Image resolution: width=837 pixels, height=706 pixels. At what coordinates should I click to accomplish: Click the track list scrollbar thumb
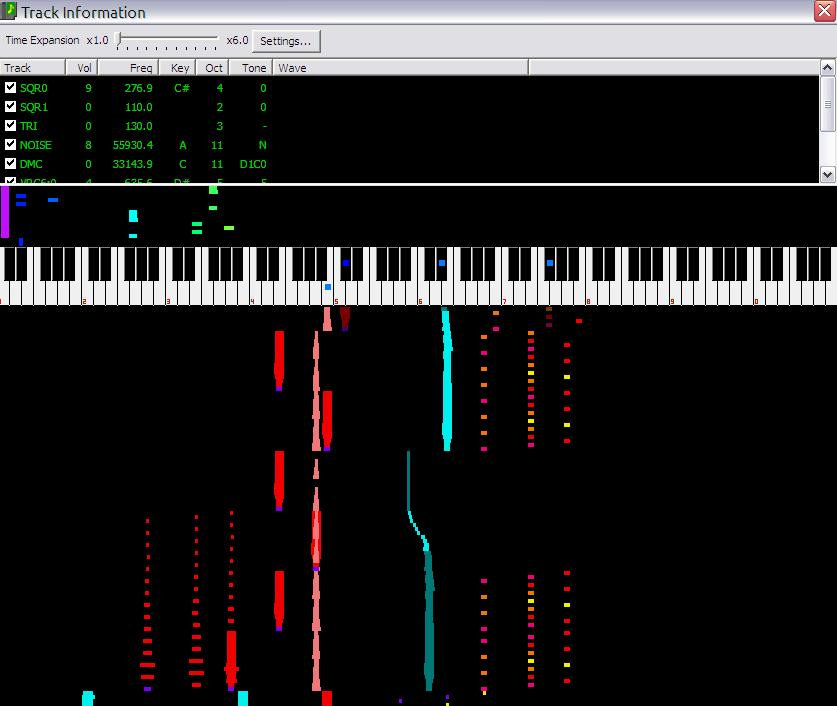(827, 104)
